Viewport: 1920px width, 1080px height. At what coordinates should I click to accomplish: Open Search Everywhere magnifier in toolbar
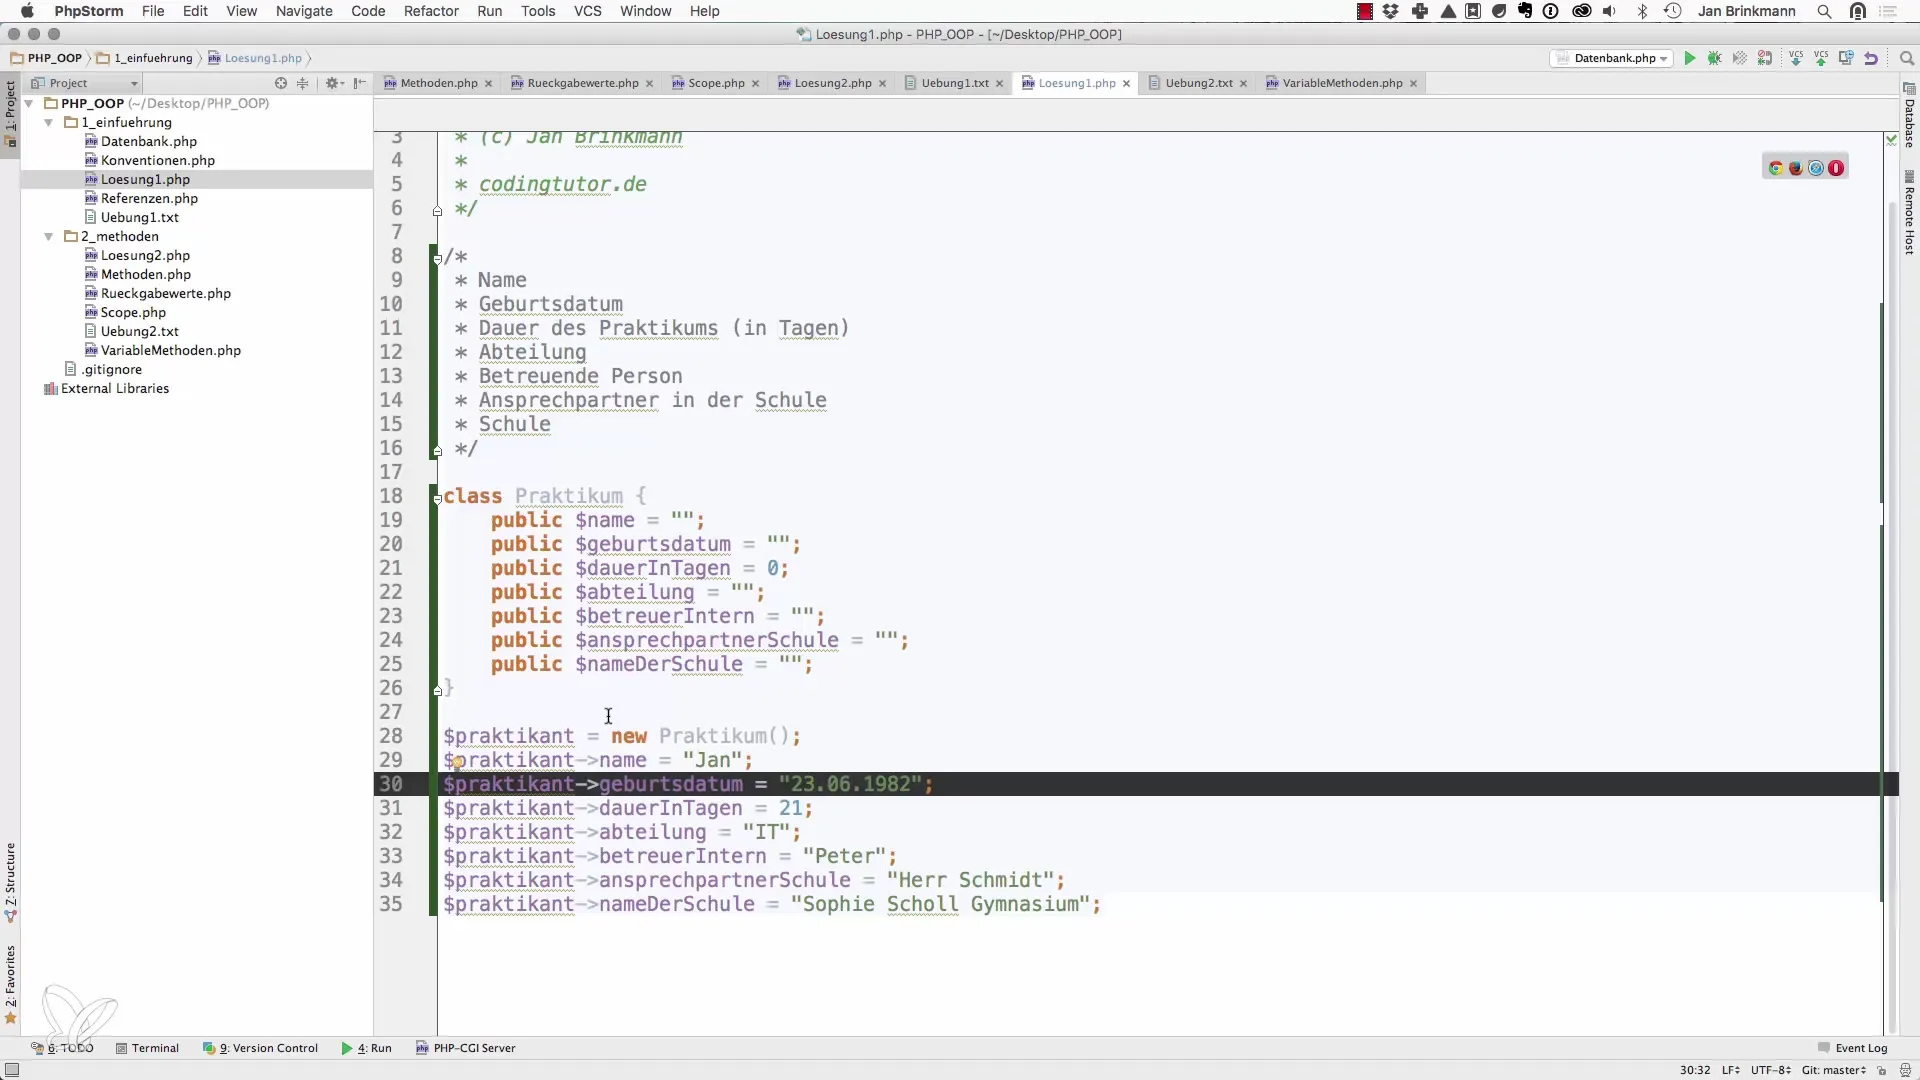pos(1906,59)
